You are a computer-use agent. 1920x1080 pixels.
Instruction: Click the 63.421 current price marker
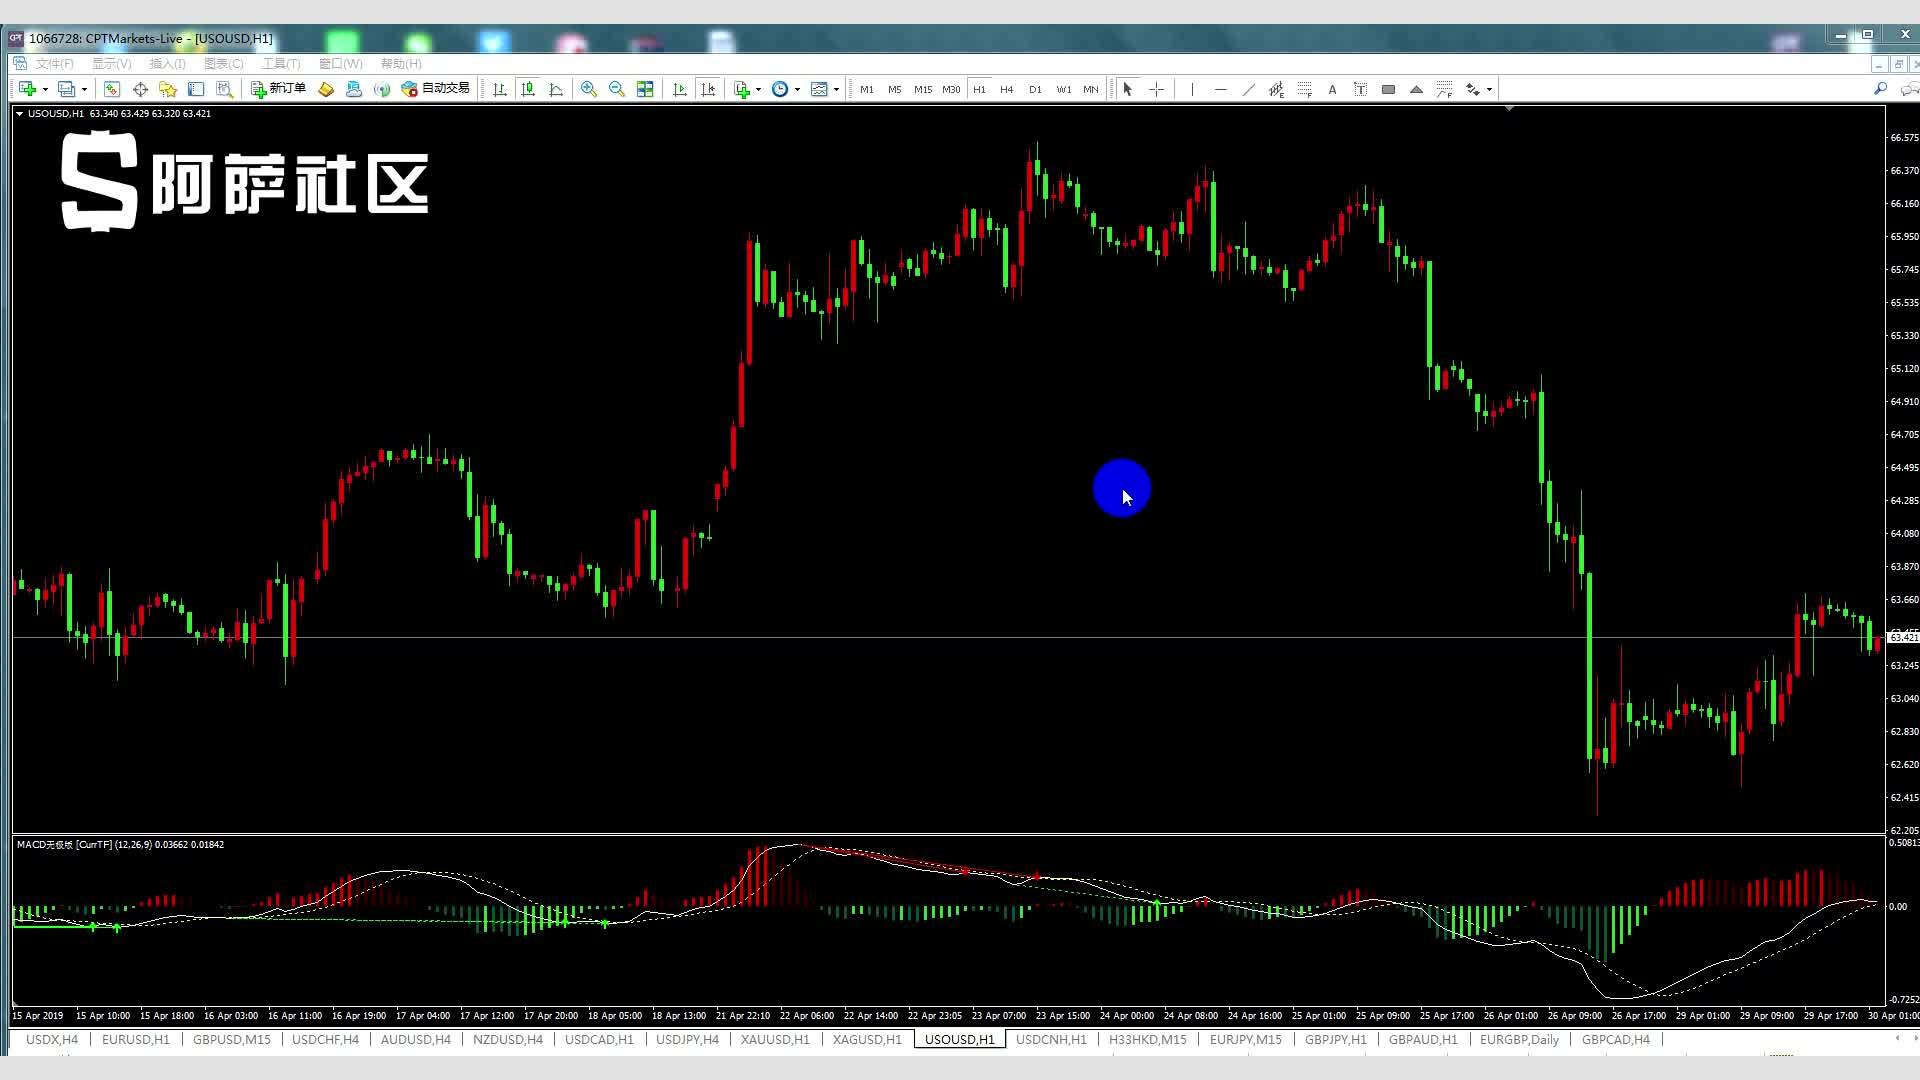point(1904,638)
